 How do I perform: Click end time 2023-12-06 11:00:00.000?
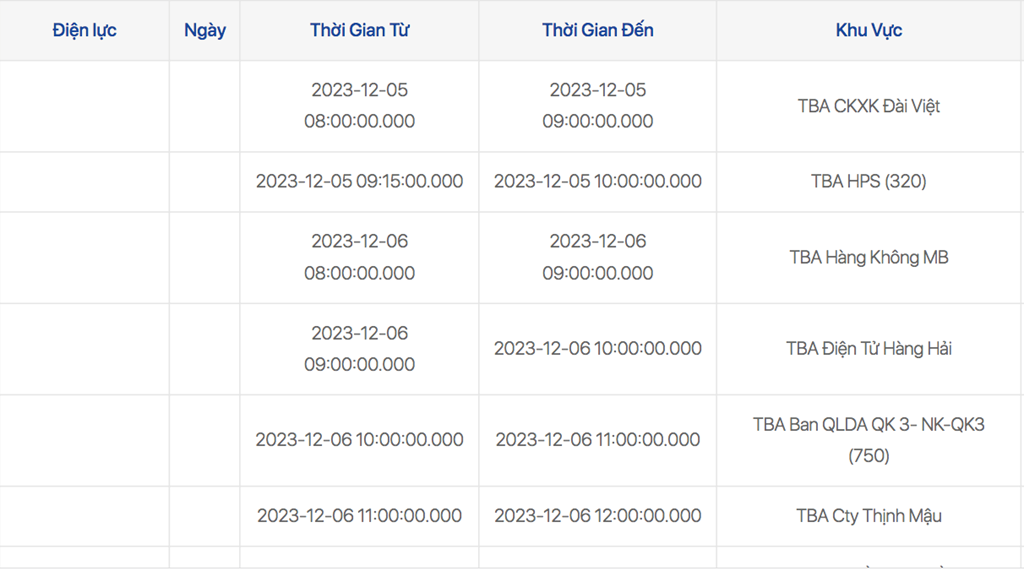point(598,440)
